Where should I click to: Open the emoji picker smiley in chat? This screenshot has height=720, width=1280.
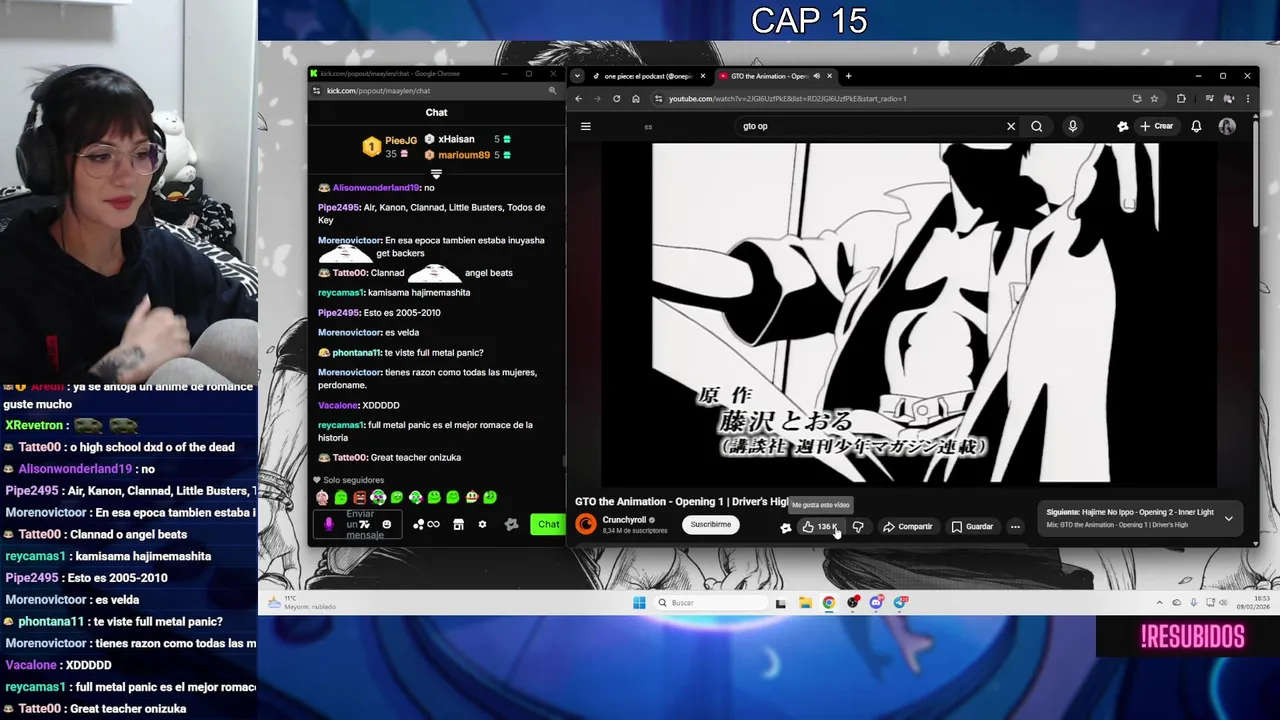(x=387, y=524)
